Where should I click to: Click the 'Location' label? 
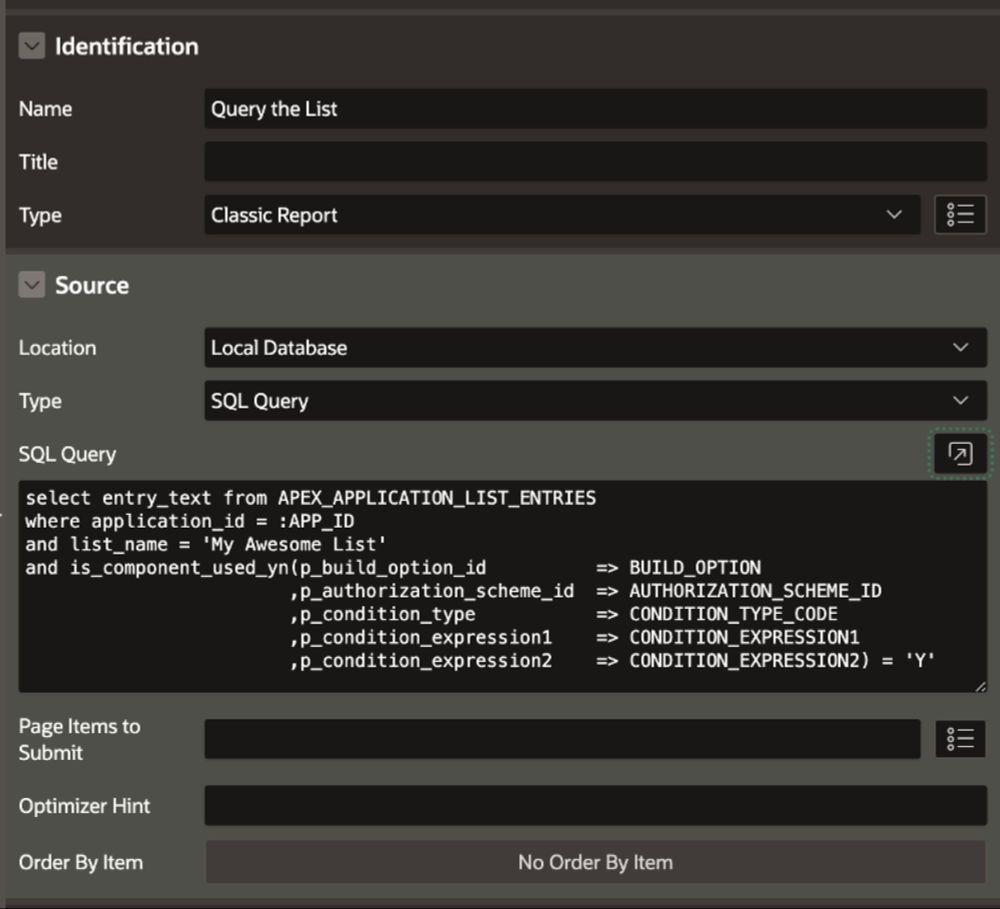(57, 348)
